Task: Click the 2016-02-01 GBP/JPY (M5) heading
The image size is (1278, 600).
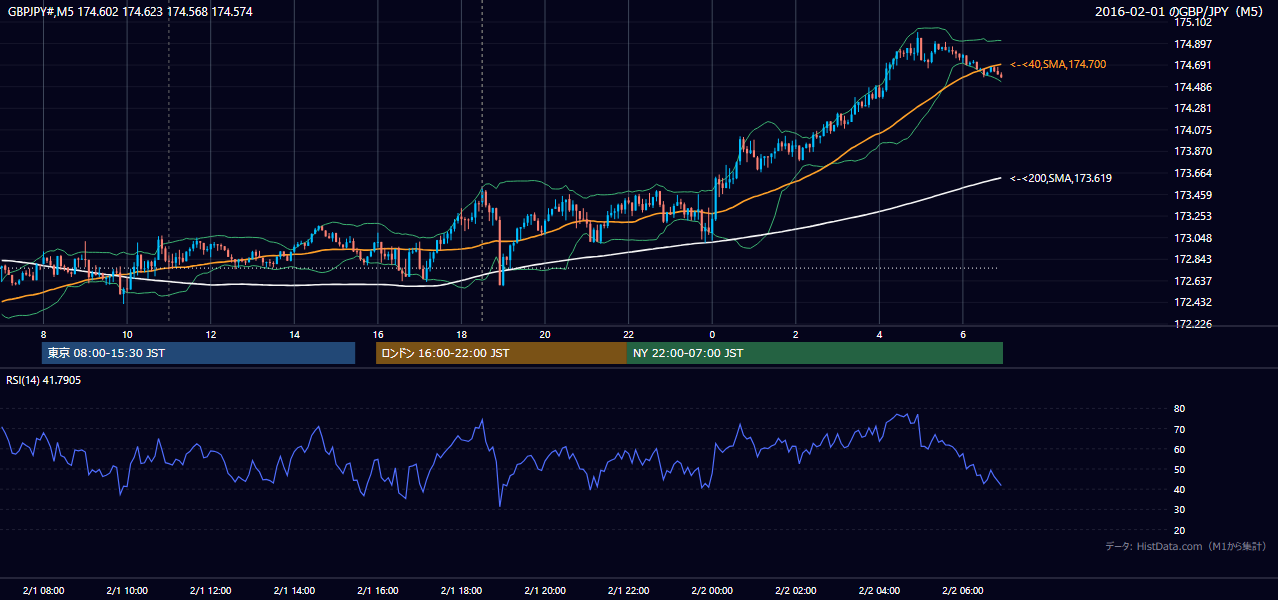Action: coord(1179,12)
